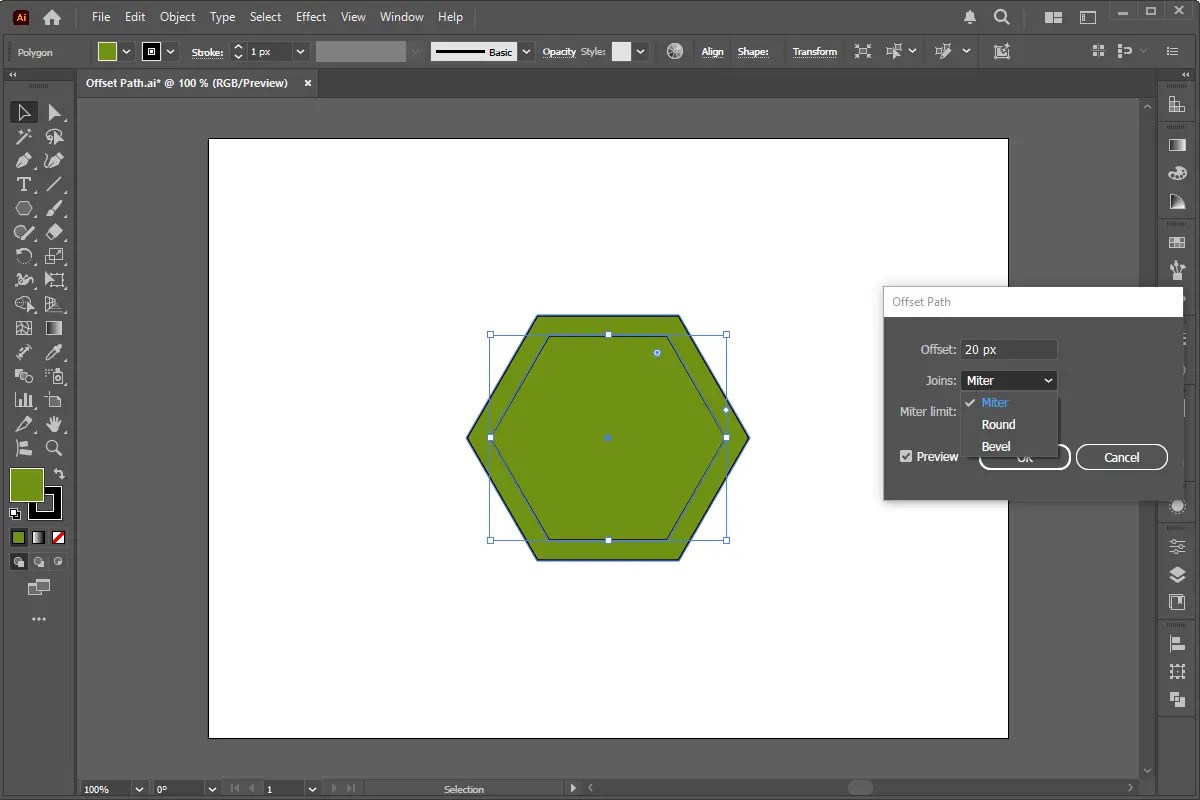Open the Object menu
1200x800 pixels.
(x=178, y=17)
